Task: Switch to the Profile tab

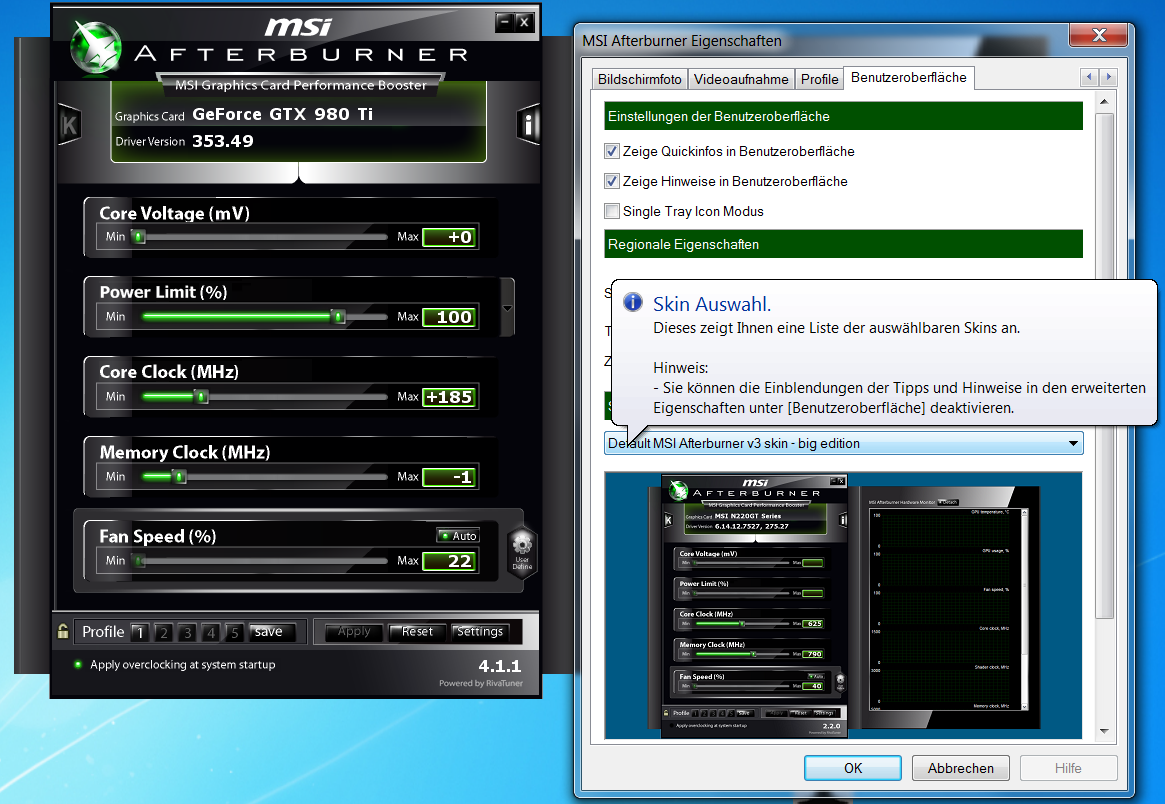Action: point(820,80)
